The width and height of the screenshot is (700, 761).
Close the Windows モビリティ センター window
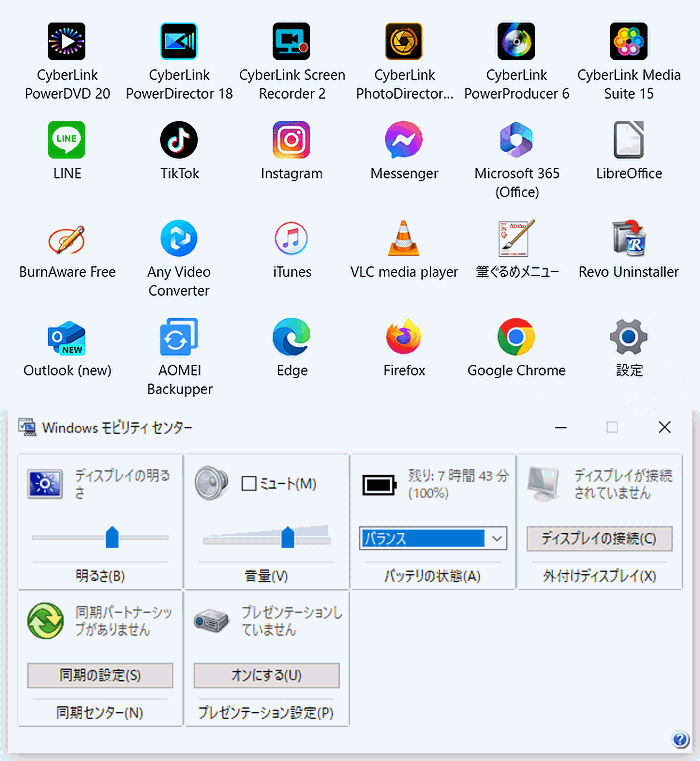tap(665, 427)
